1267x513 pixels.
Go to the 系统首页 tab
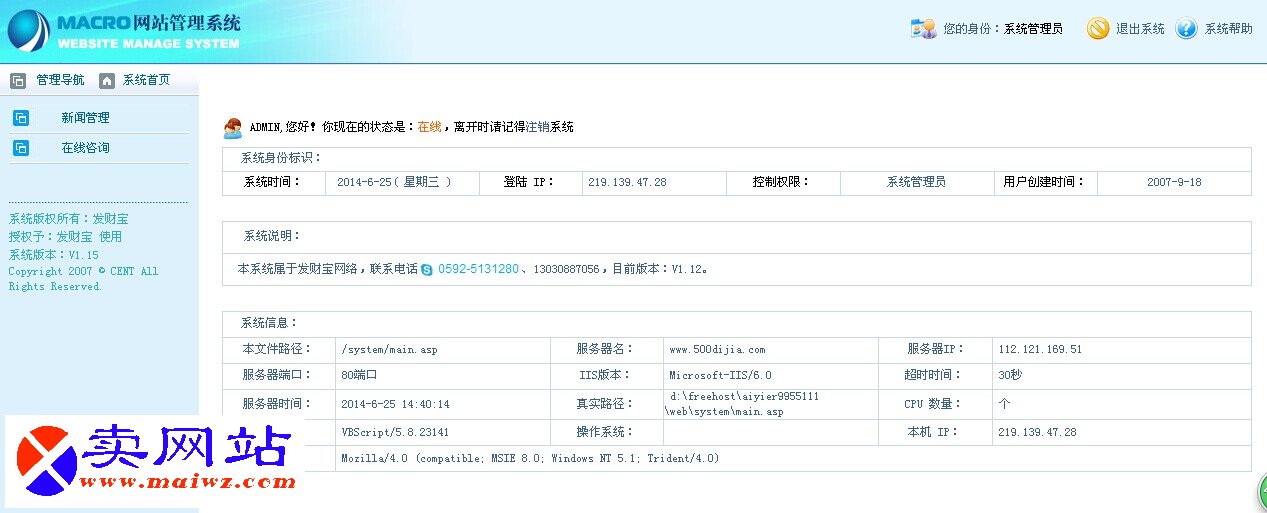click(x=146, y=80)
